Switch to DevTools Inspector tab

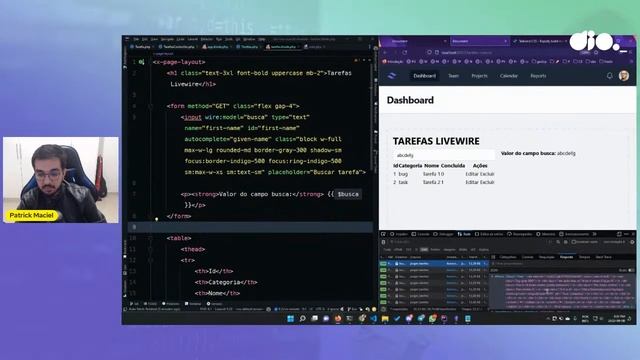399,234
